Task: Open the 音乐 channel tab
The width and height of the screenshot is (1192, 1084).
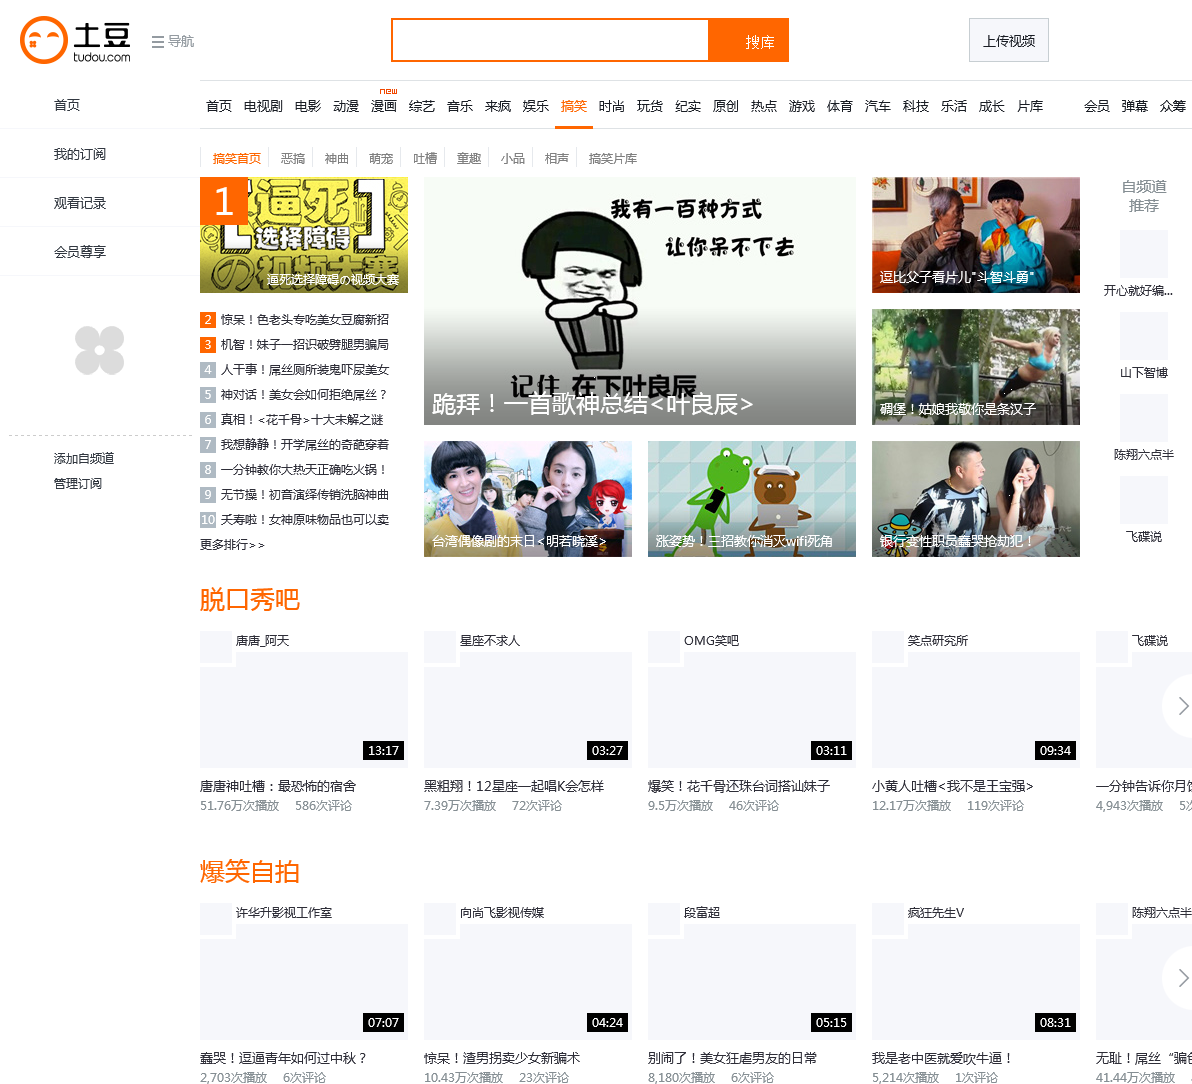Action: (x=460, y=106)
